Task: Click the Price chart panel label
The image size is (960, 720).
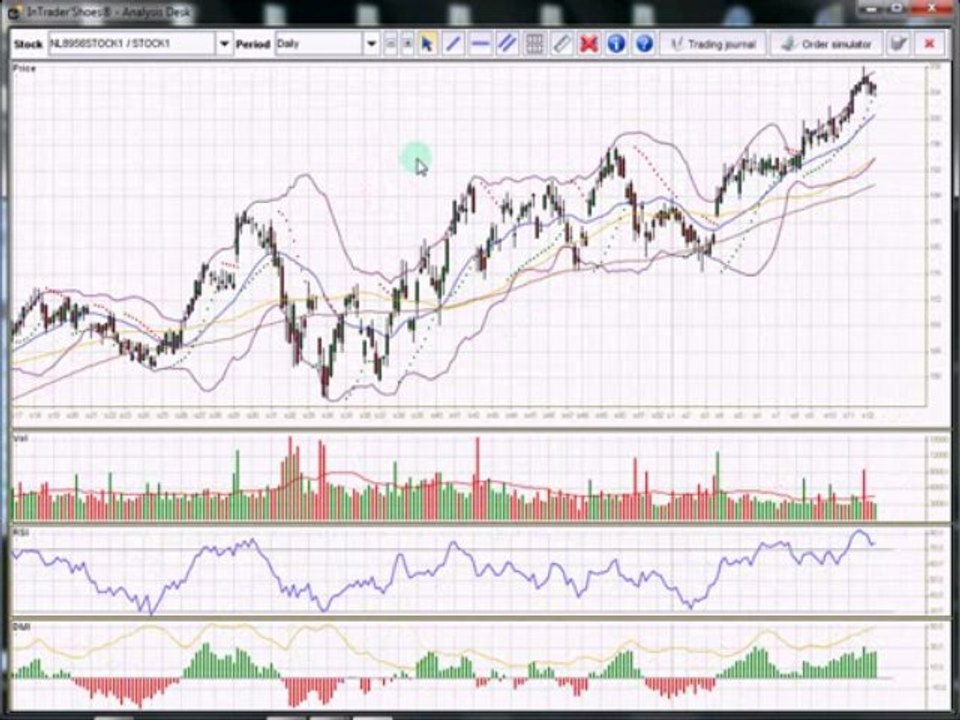Action: point(24,68)
